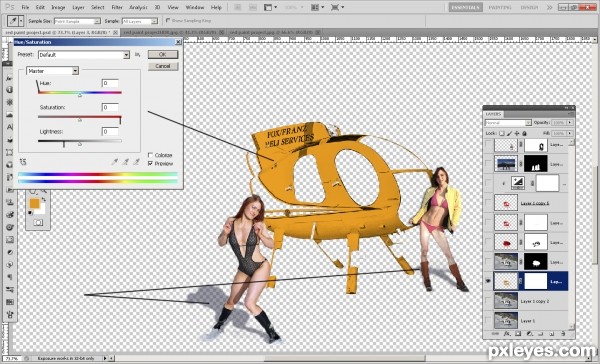Open the Image menu
This screenshot has width=600, height=364.
(x=58, y=7)
